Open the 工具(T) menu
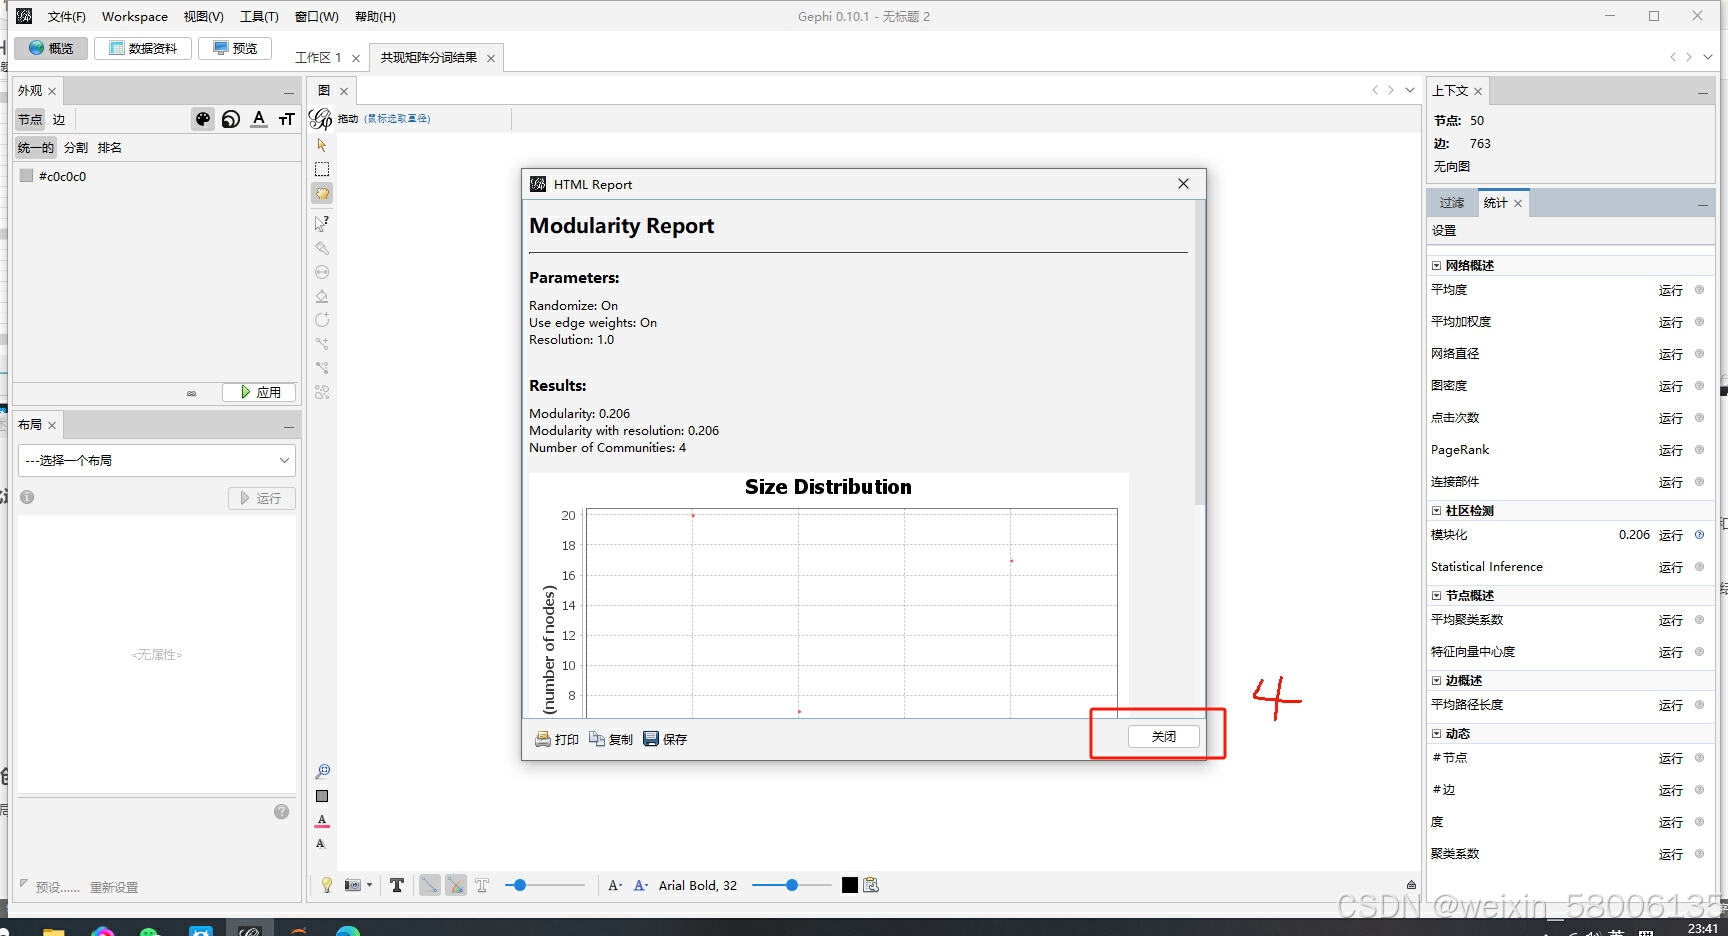Screen dimensions: 1728x936 259,16
